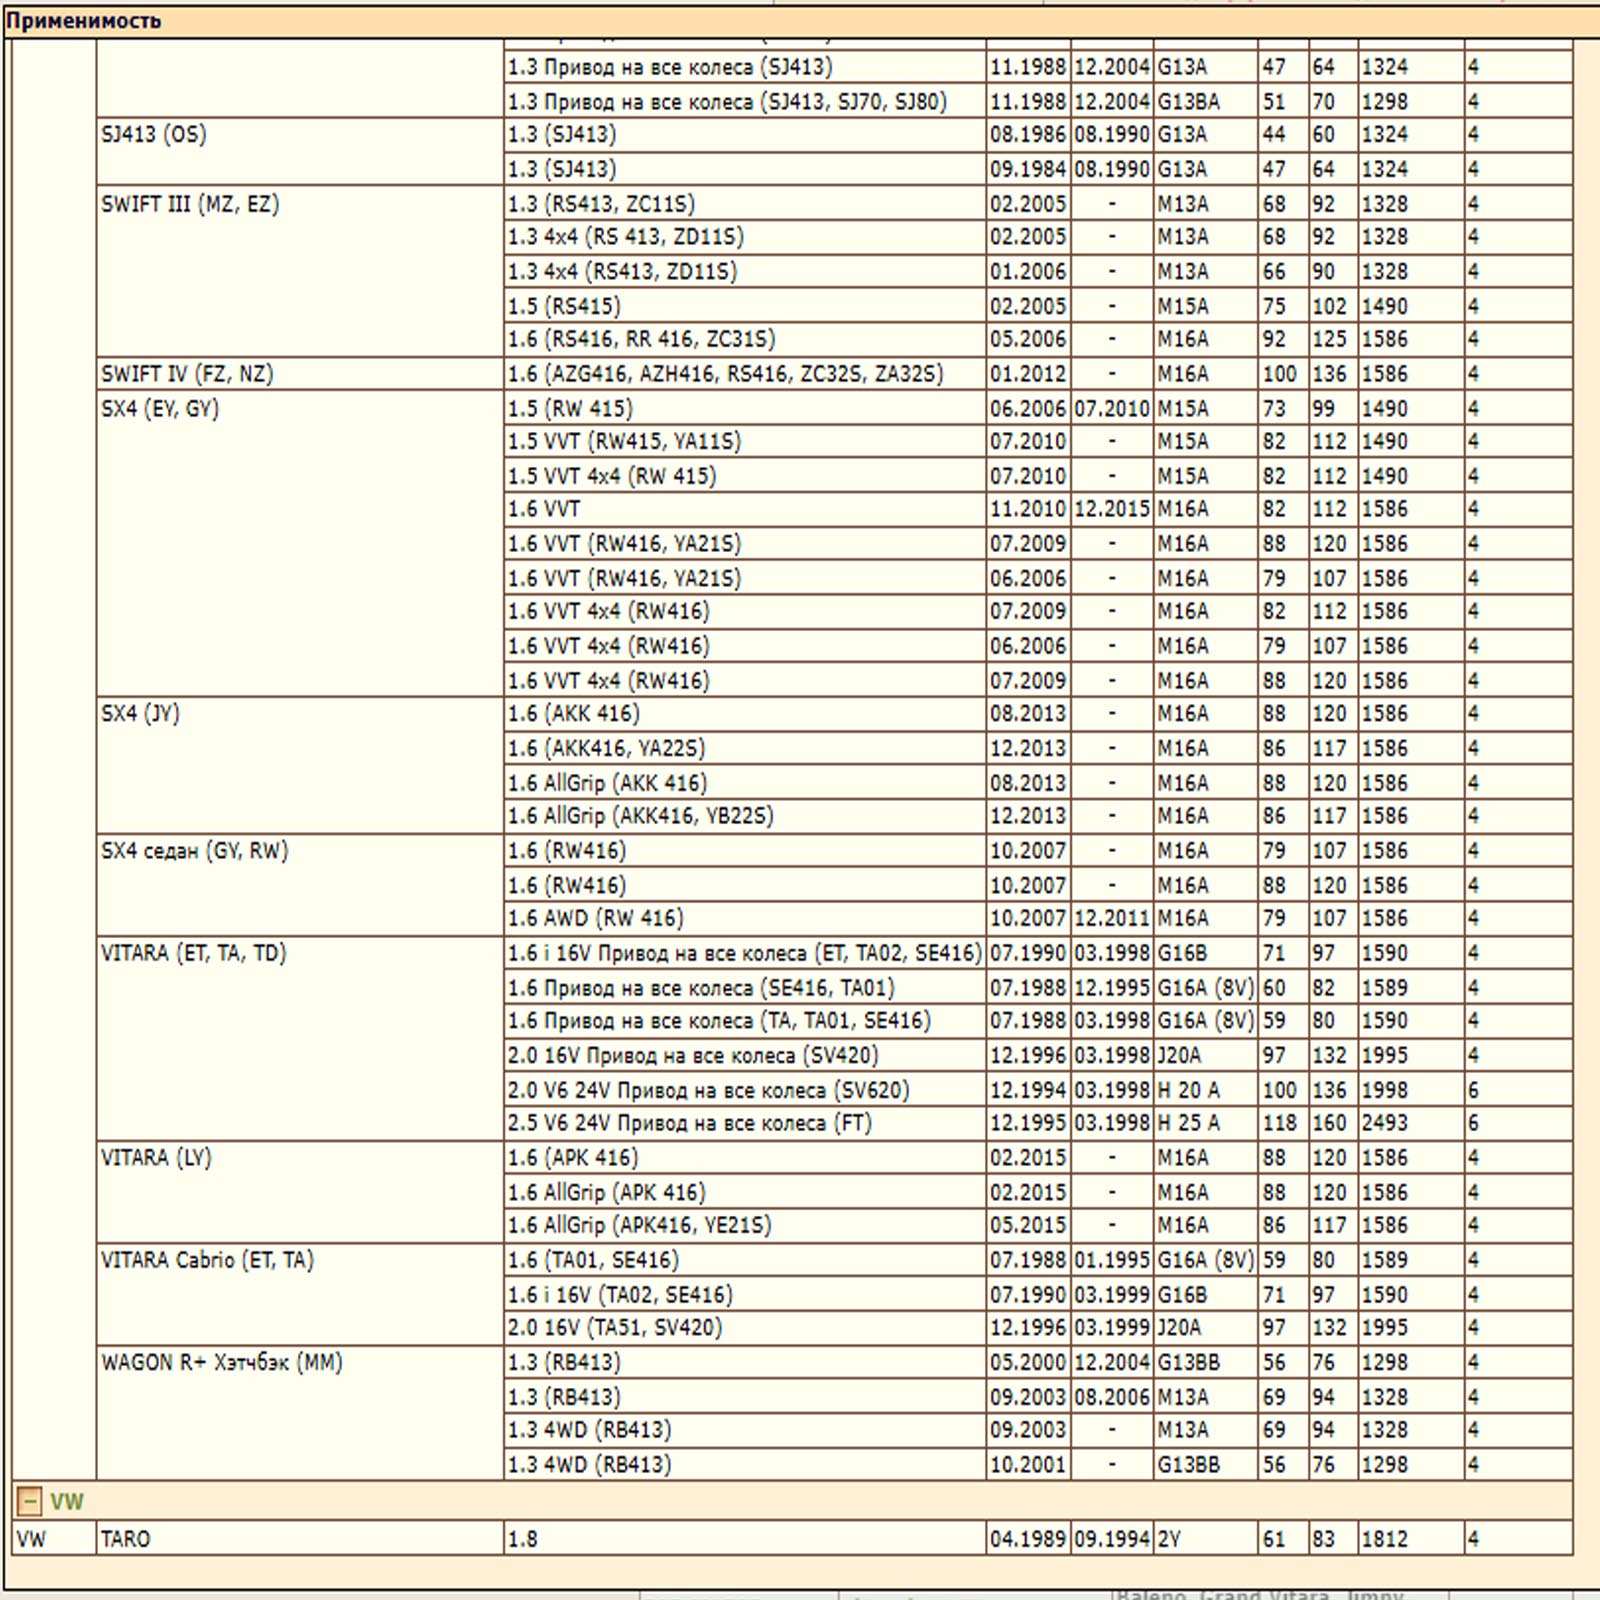The width and height of the screenshot is (1600, 1600).
Task: Select the SX4 (EV, GY) model cell
Action: (160, 408)
